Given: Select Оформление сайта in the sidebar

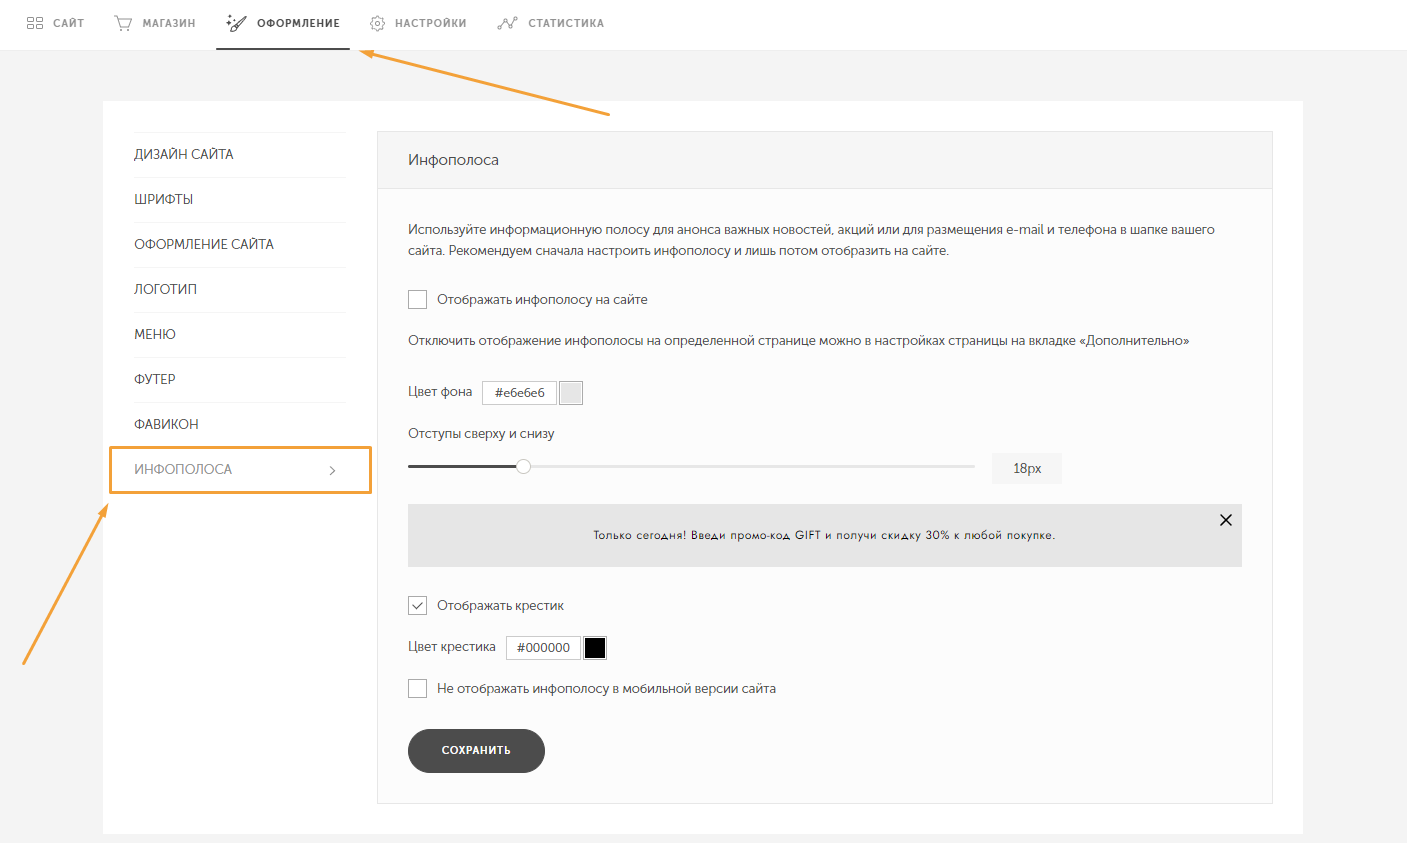Looking at the screenshot, I should (204, 244).
